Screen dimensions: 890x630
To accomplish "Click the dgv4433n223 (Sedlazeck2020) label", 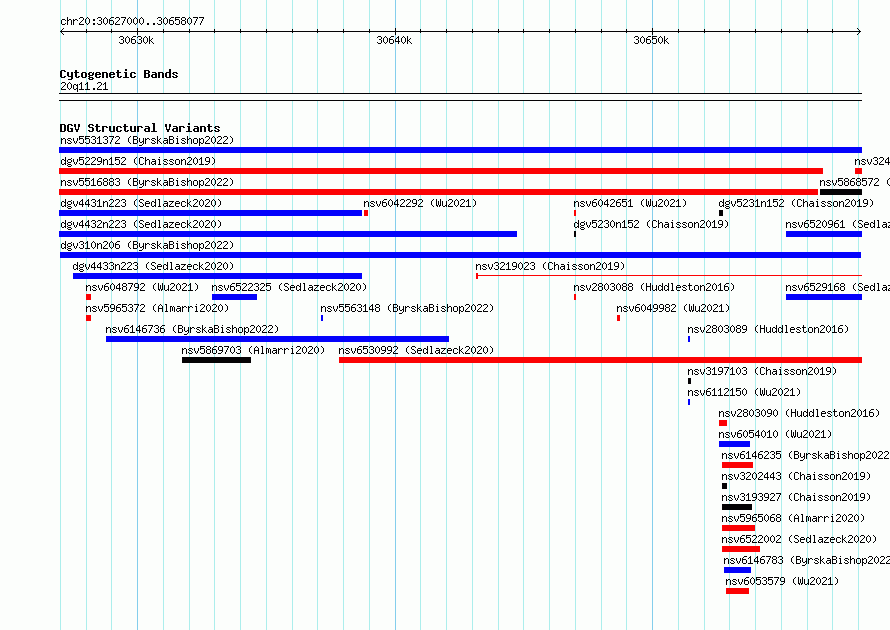I will (153, 266).
